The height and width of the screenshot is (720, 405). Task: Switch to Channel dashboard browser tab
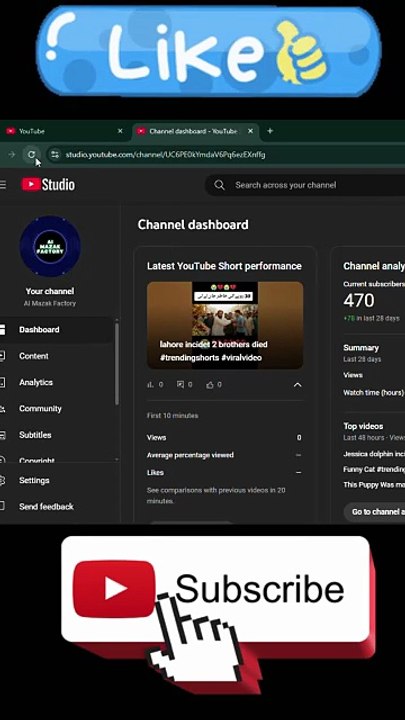coord(195,131)
